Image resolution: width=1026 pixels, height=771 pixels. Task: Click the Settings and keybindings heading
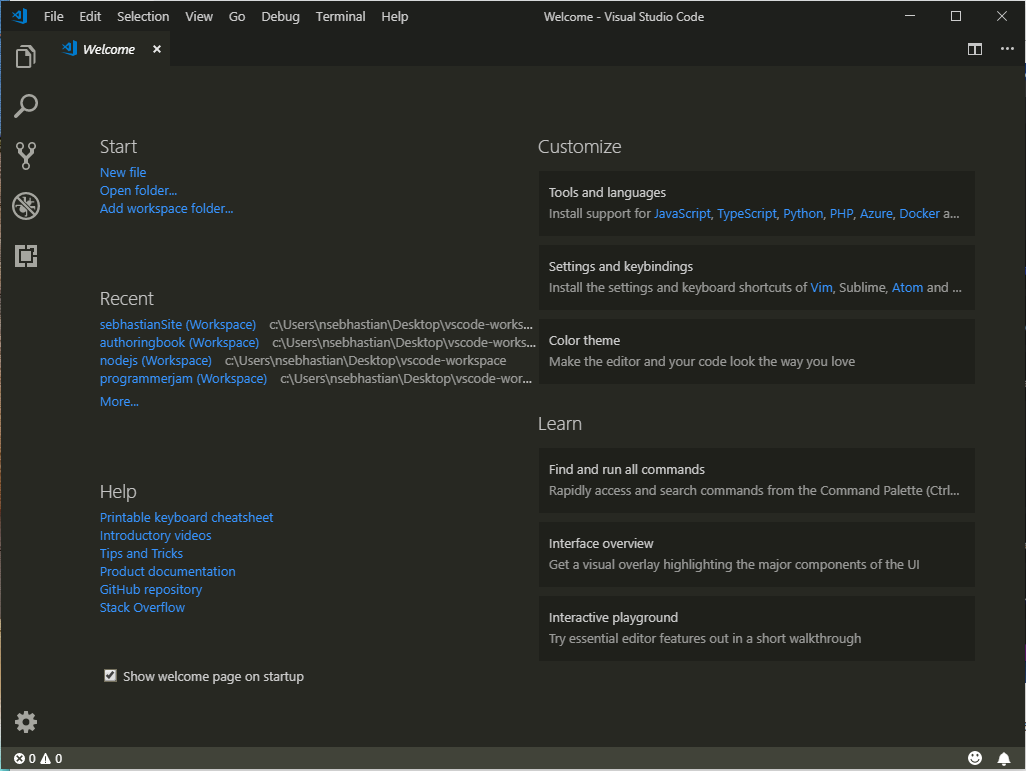click(x=620, y=266)
